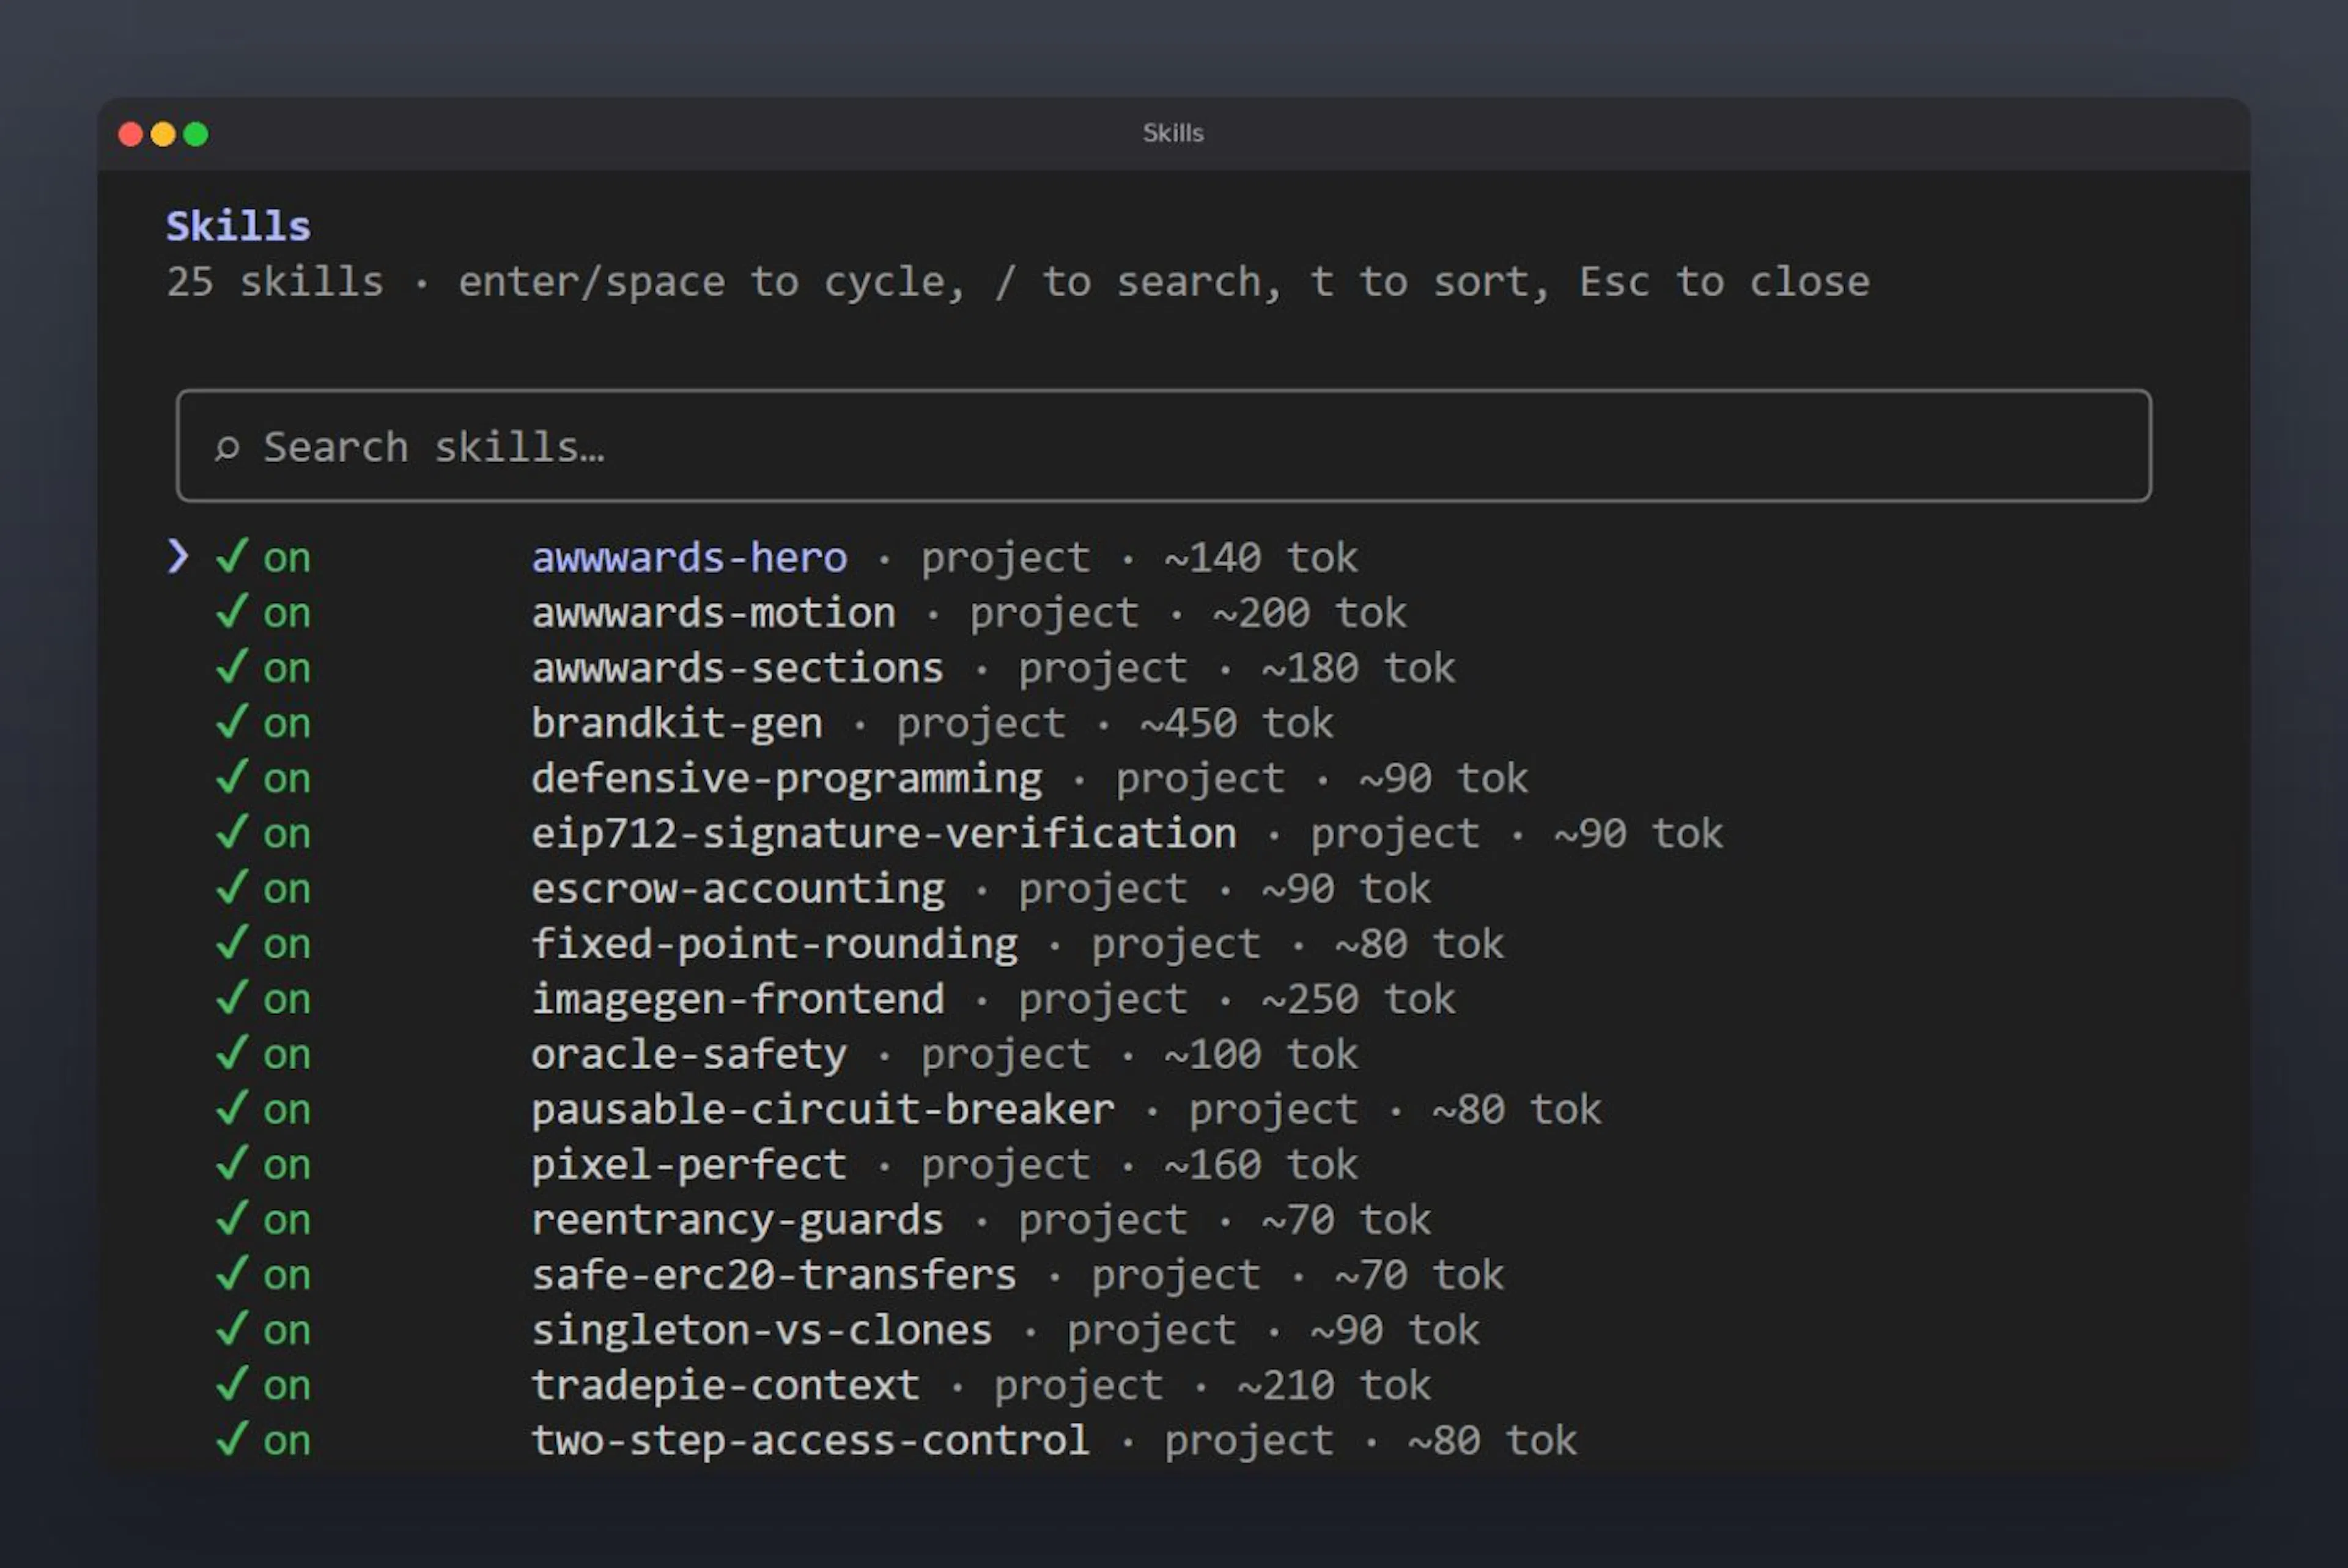Click the checkmark icon for imagegen-frontend

pyautogui.click(x=232, y=997)
